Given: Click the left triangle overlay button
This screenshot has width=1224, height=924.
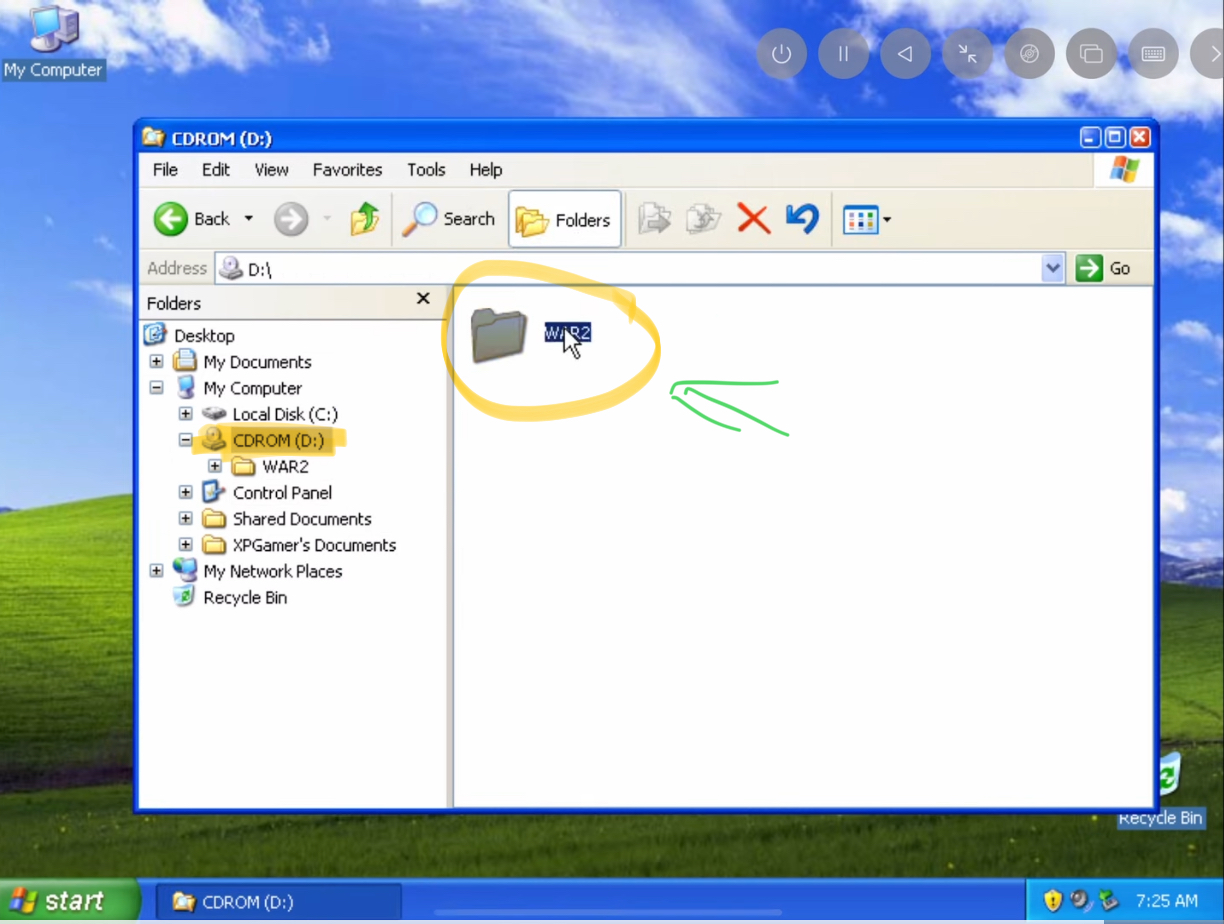Looking at the screenshot, I should (x=905, y=54).
